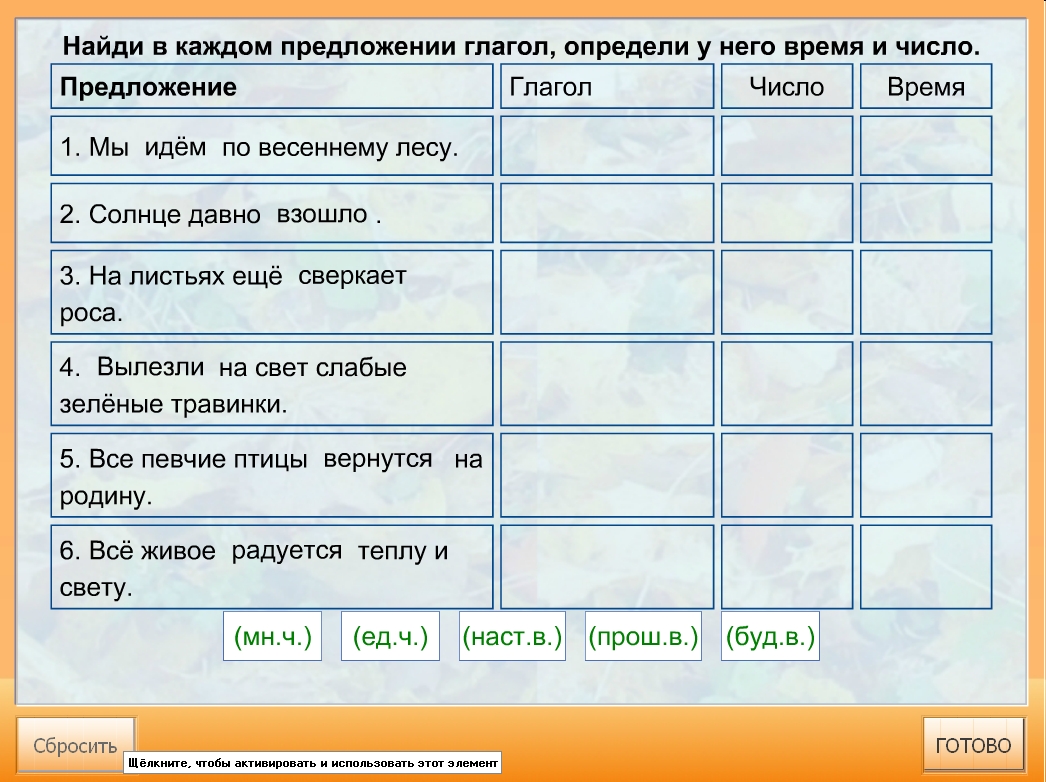Click the word лесу in sentence 1
1046x782 pixels.
click(x=423, y=147)
